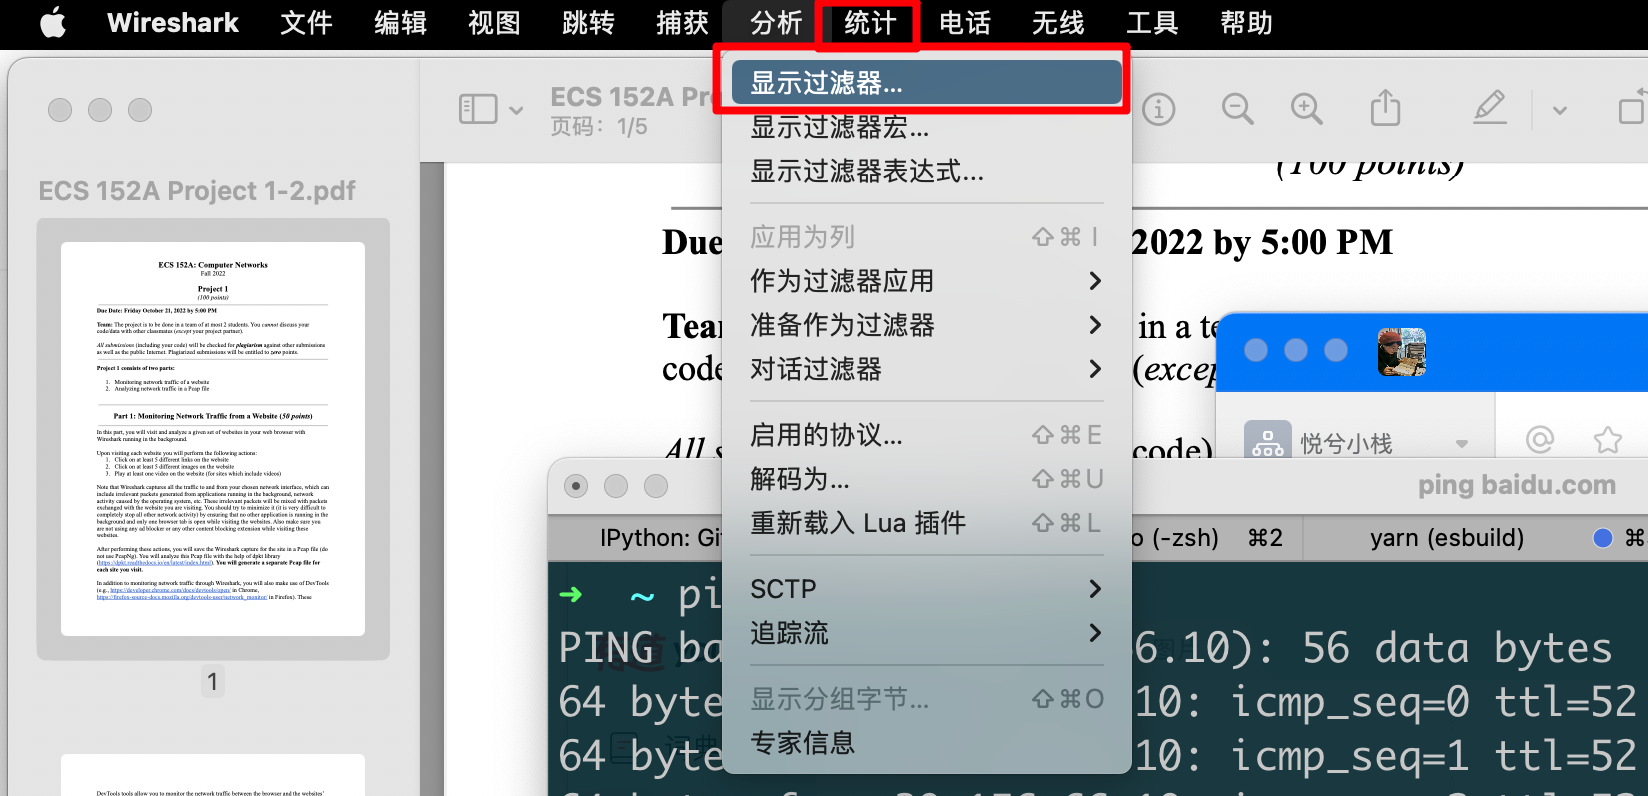Click the greyed-out 应用为列 entry
The height and width of the screenshot is (796, 1648).
tap(927, 237)
